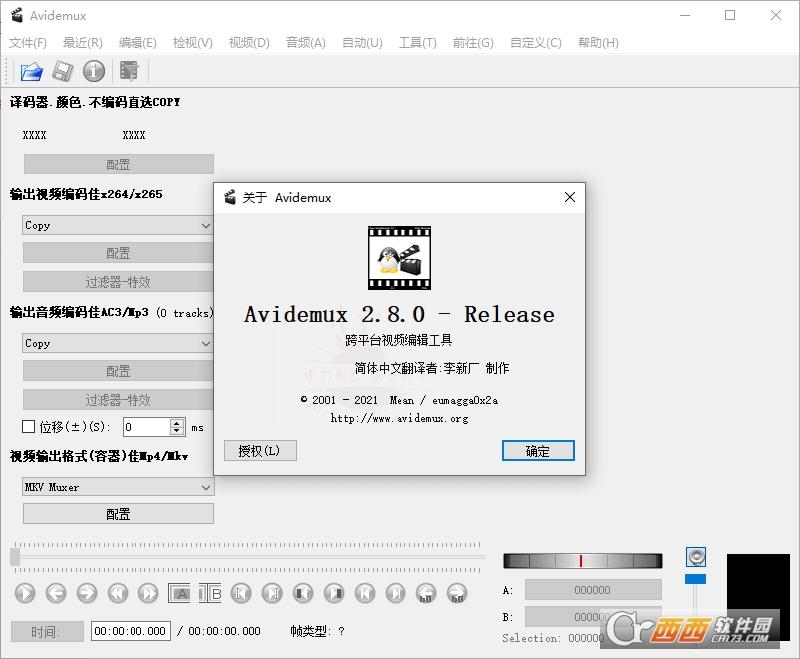Click the Open Video folder icon

click(x=32, y=71)
